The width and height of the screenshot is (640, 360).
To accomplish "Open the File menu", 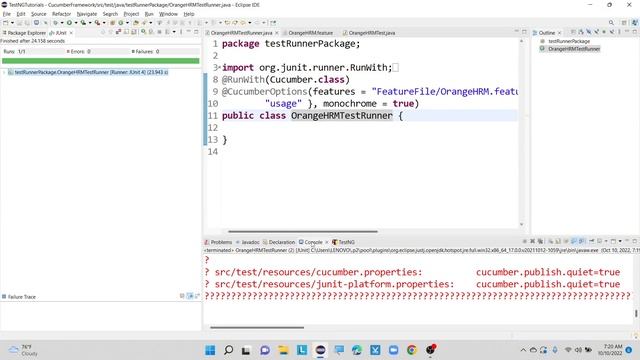I will 7,14.
